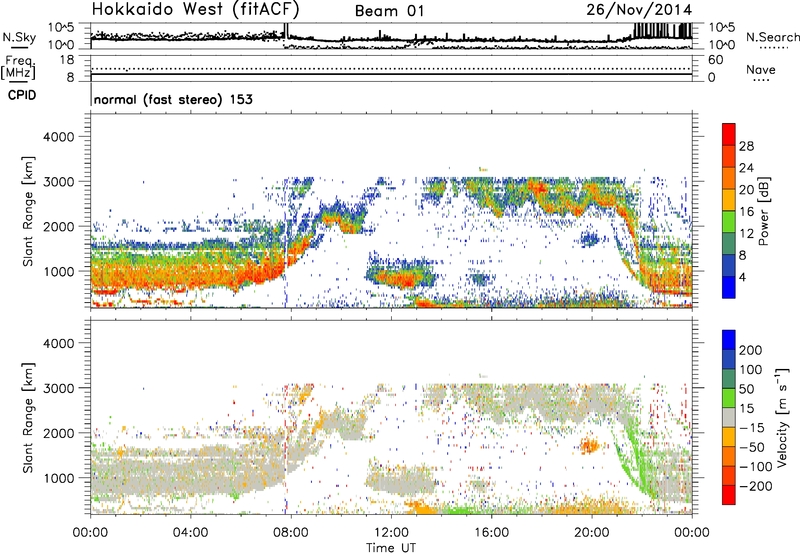
Task: Click the right axis value '60' in frequency panel
Action: 715,60
